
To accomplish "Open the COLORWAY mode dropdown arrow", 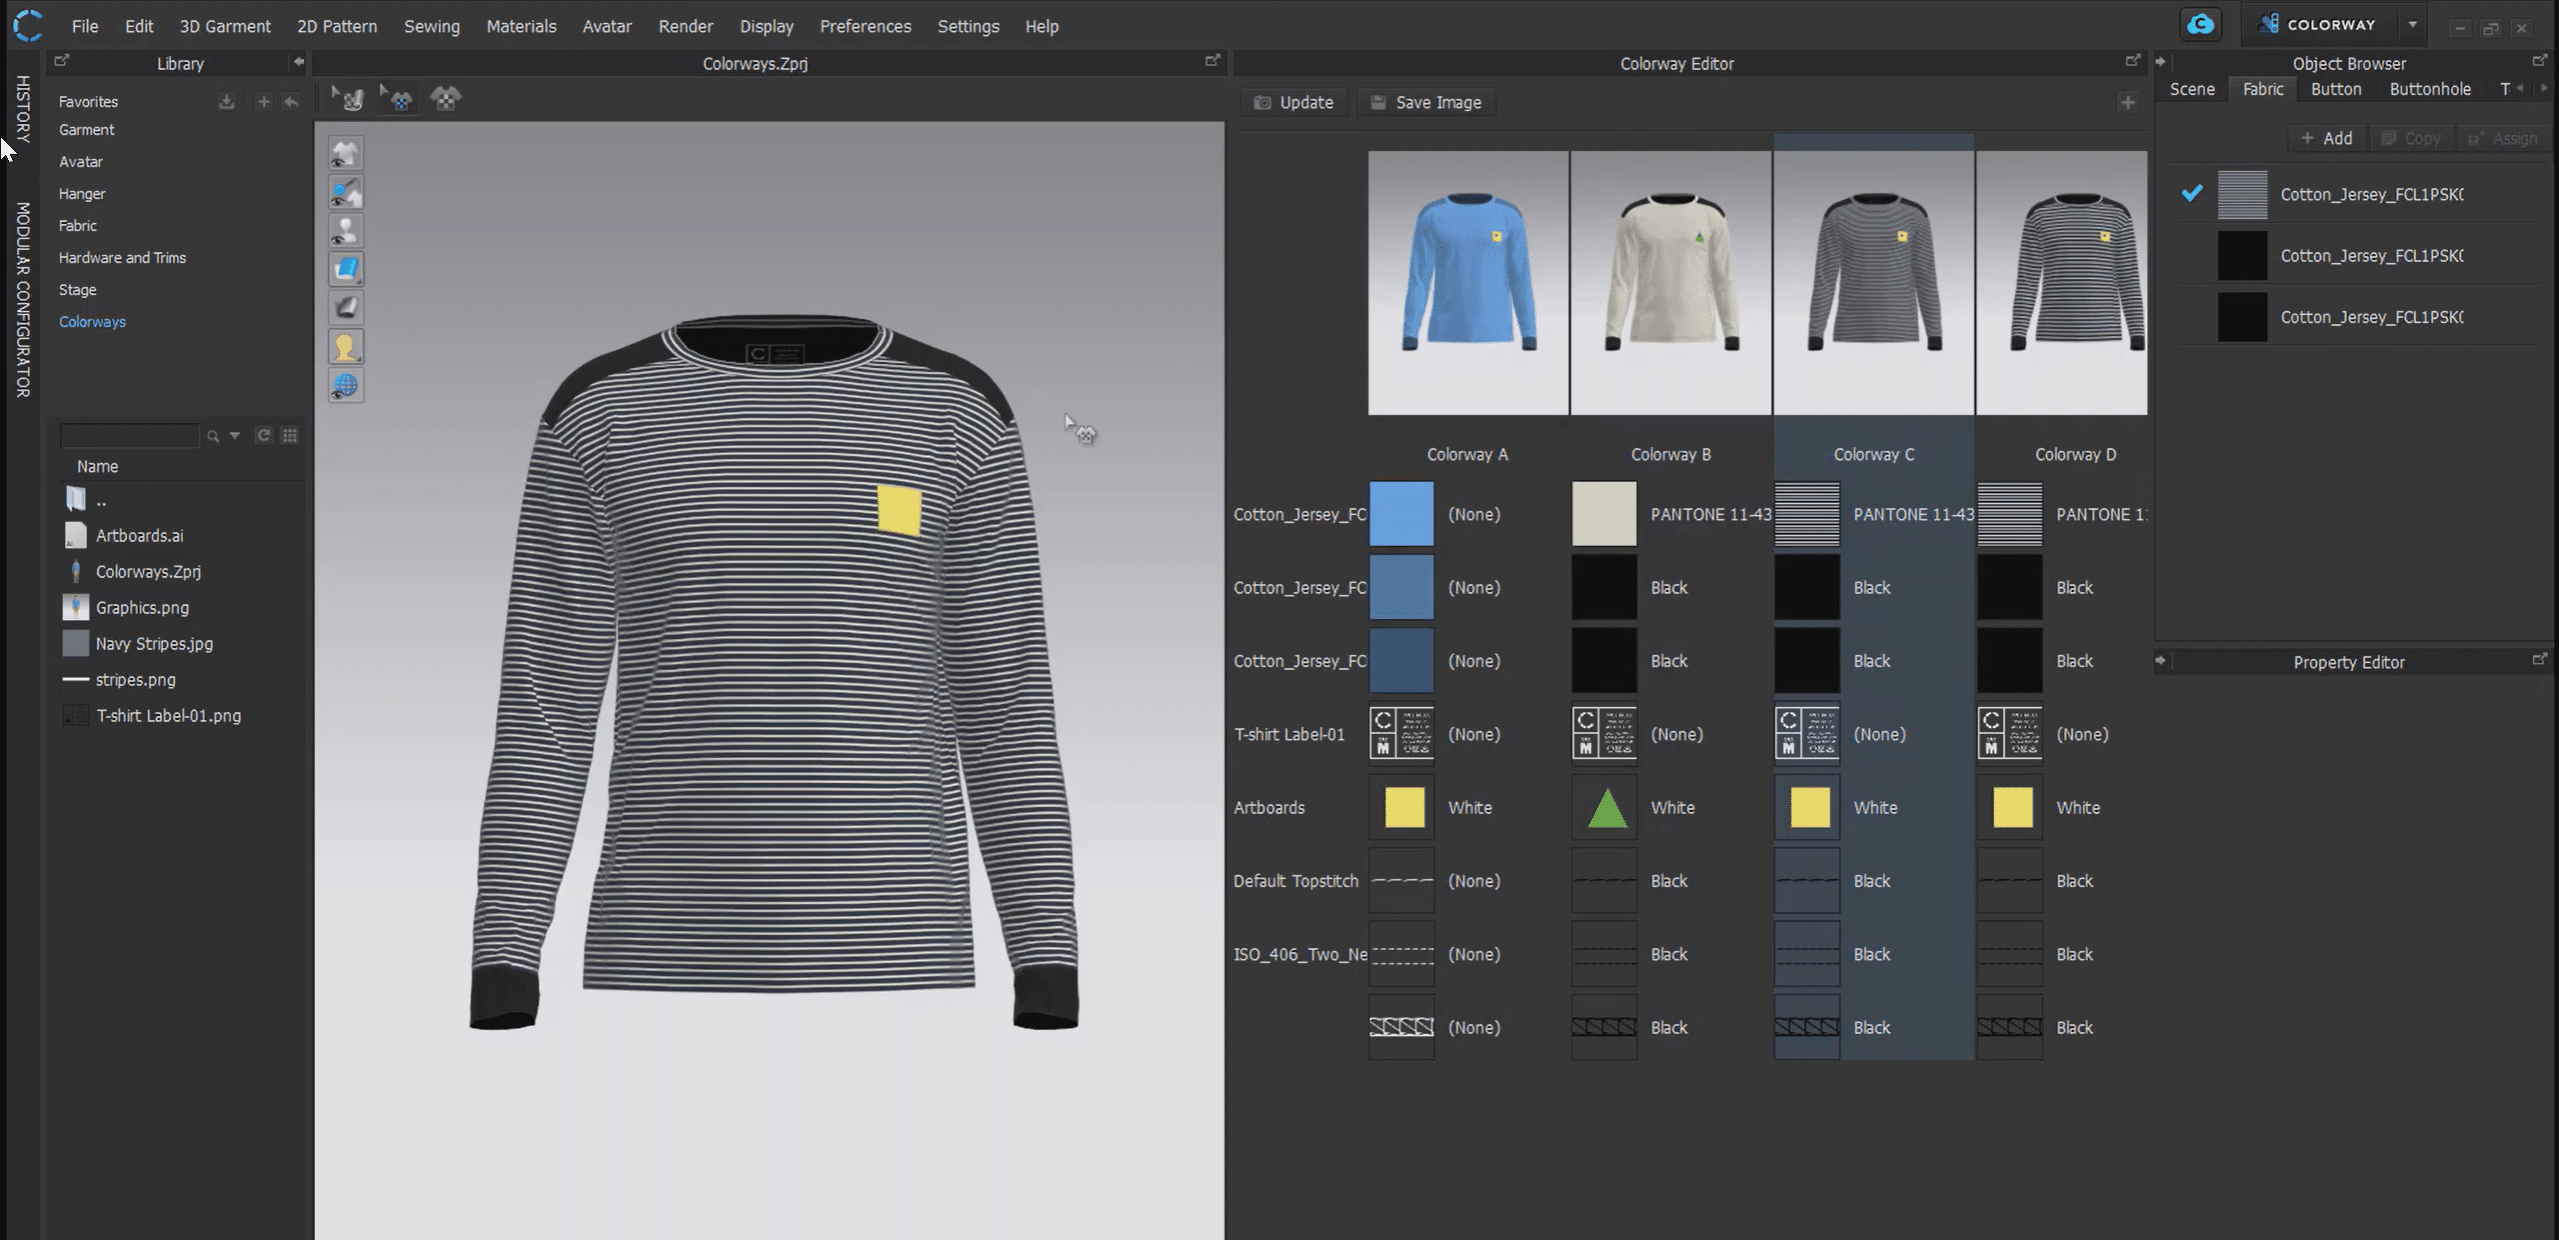I will coord(2412,25).
